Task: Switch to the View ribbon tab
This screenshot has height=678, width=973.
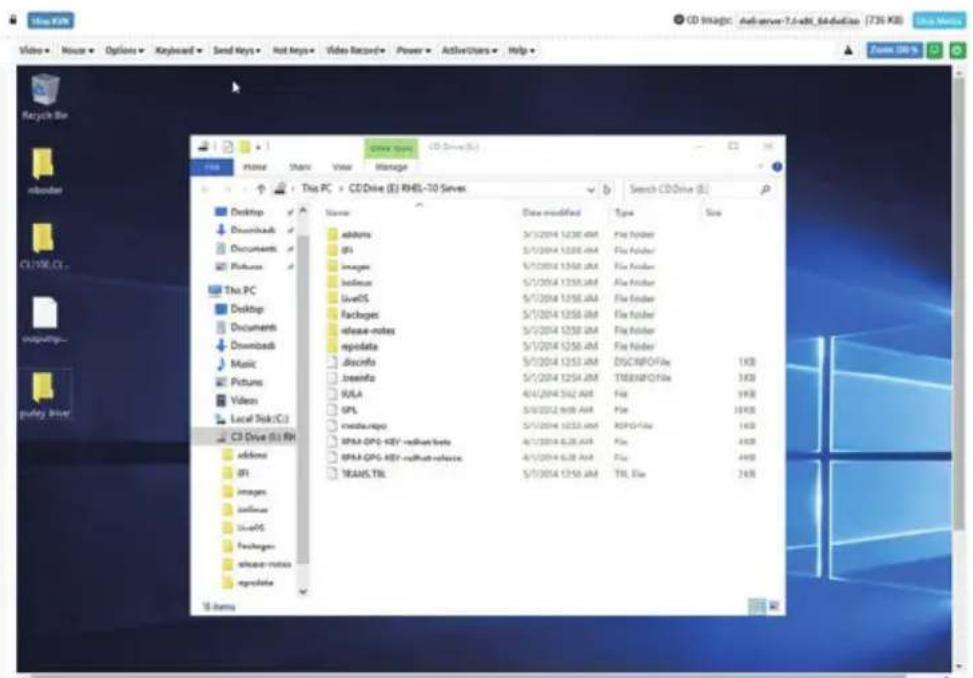Action: click(342, 167)
